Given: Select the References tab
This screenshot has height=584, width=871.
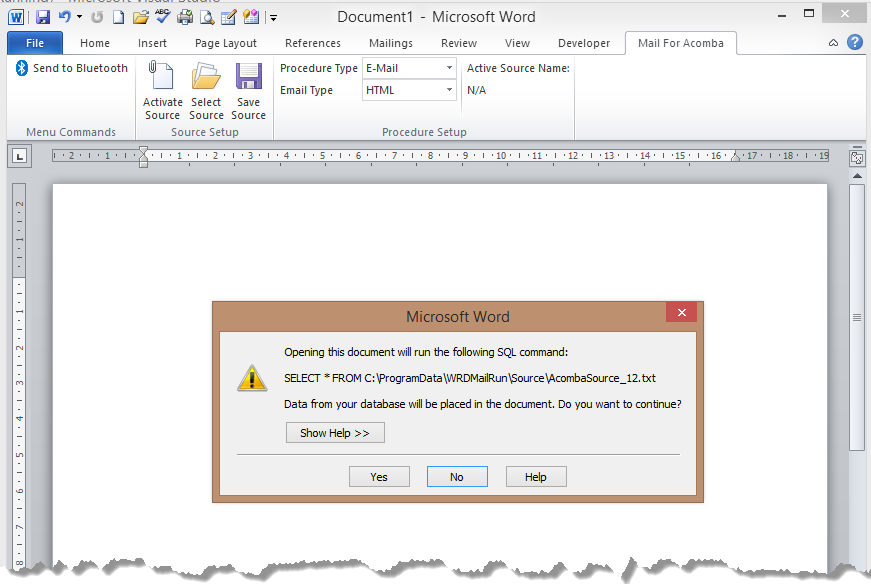Looking at the screenshot, I should (x=313, y=43).
